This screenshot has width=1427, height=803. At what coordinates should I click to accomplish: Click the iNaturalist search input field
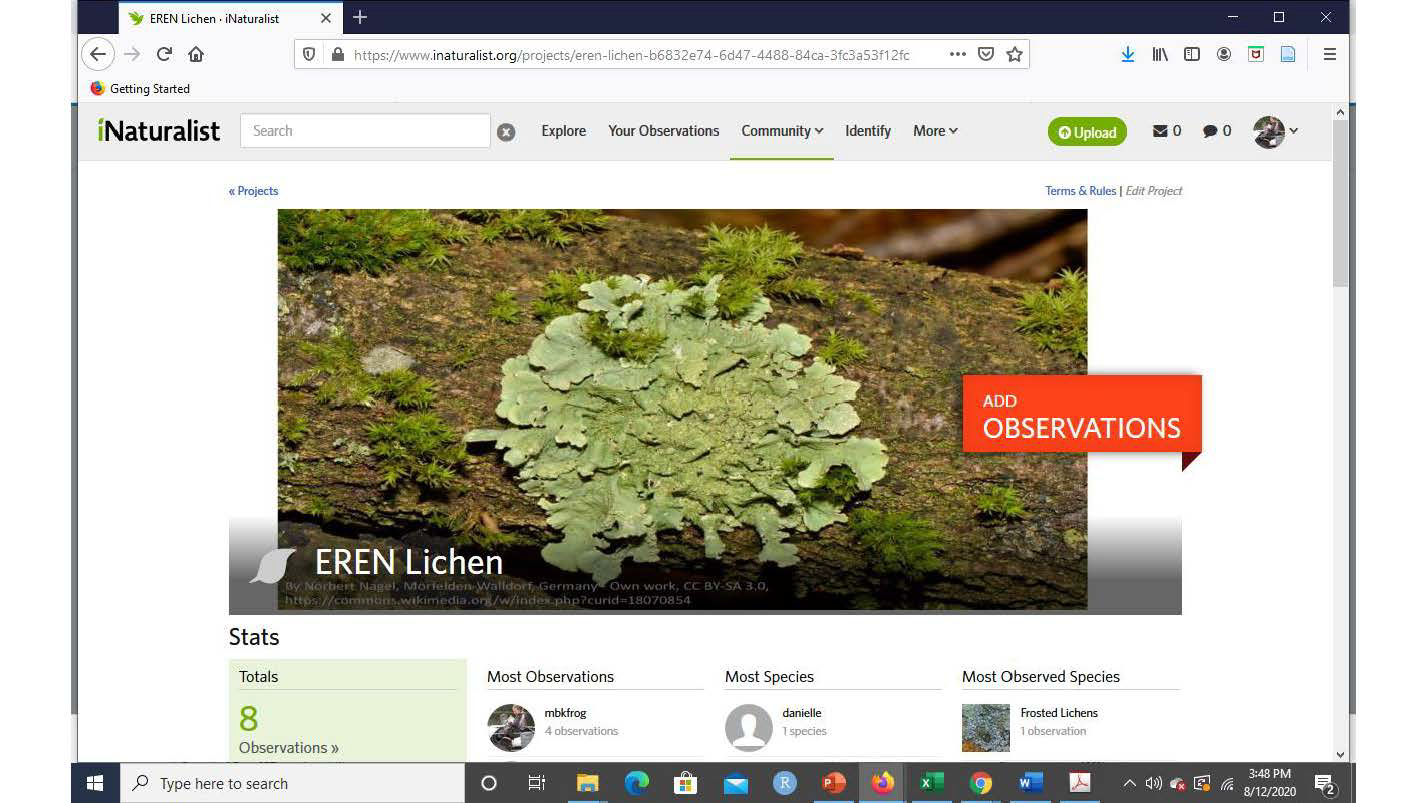(x=365, y=131)
